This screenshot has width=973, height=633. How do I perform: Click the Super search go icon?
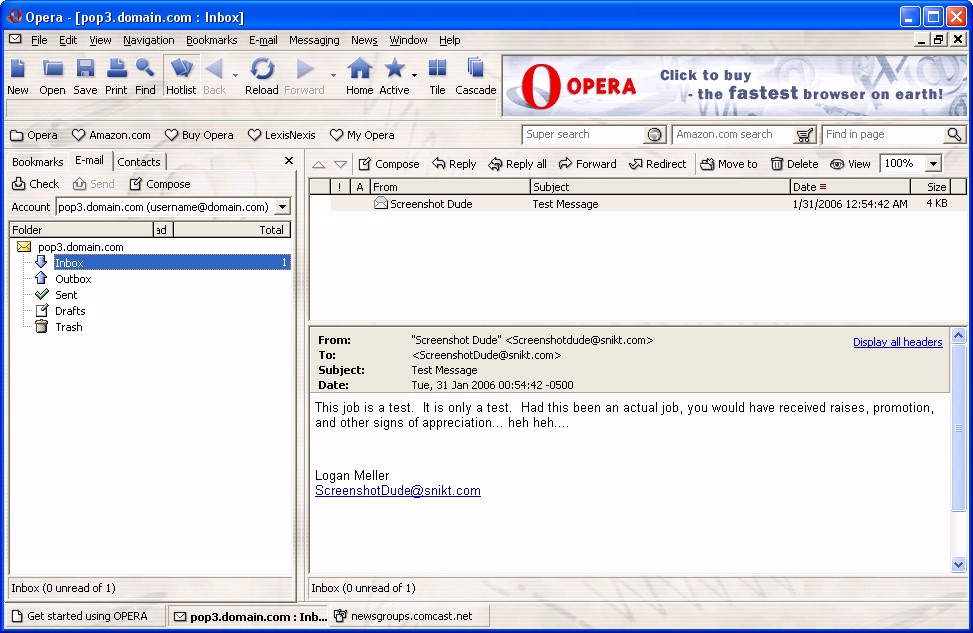tap(654, 135)
